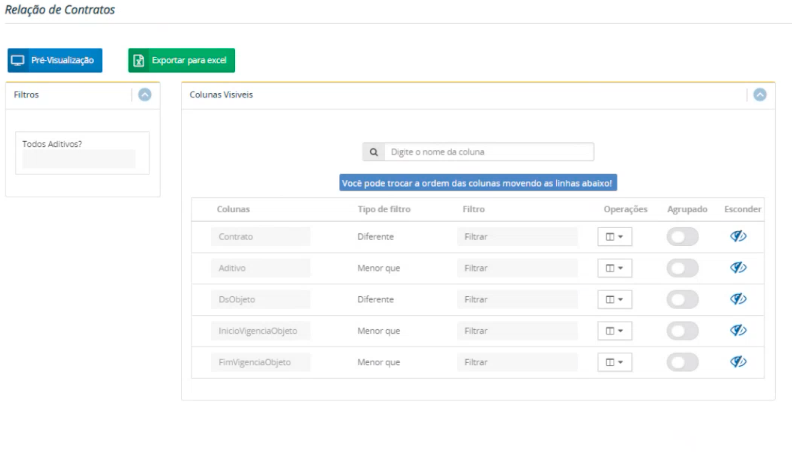Collapse the Filtros panel

click(144, 95)
